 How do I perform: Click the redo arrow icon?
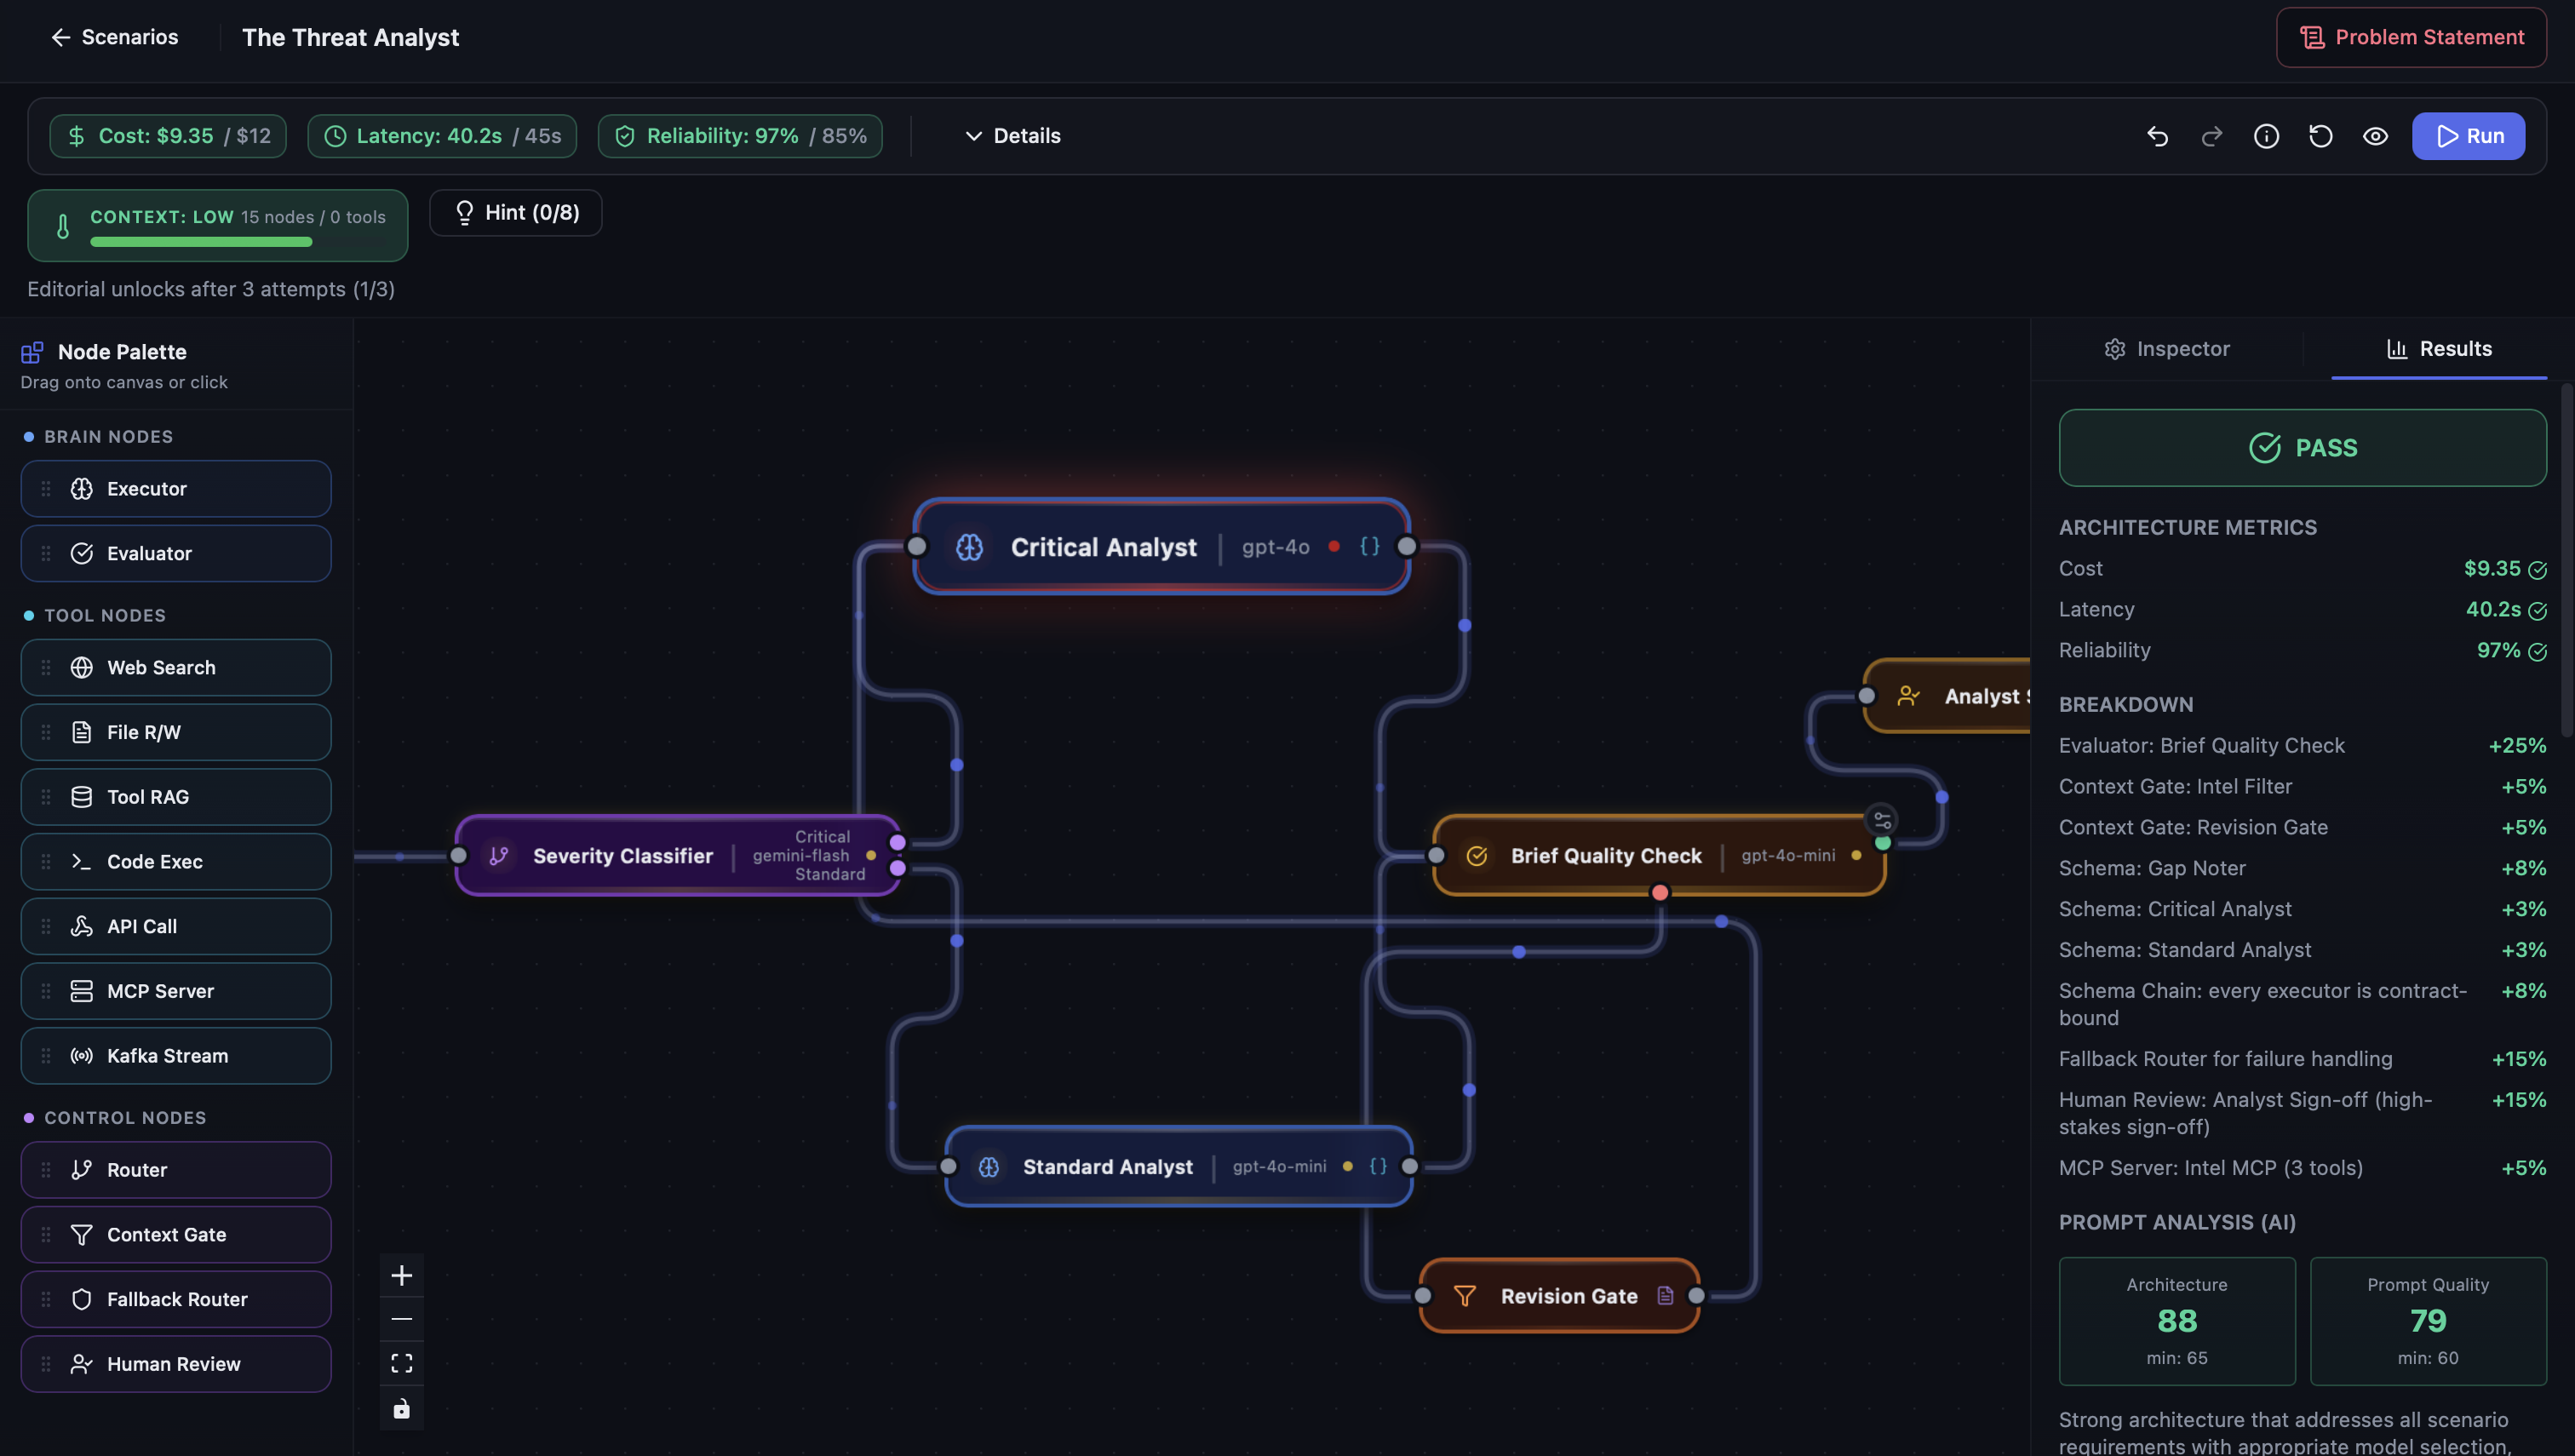tap(2212, 136)
